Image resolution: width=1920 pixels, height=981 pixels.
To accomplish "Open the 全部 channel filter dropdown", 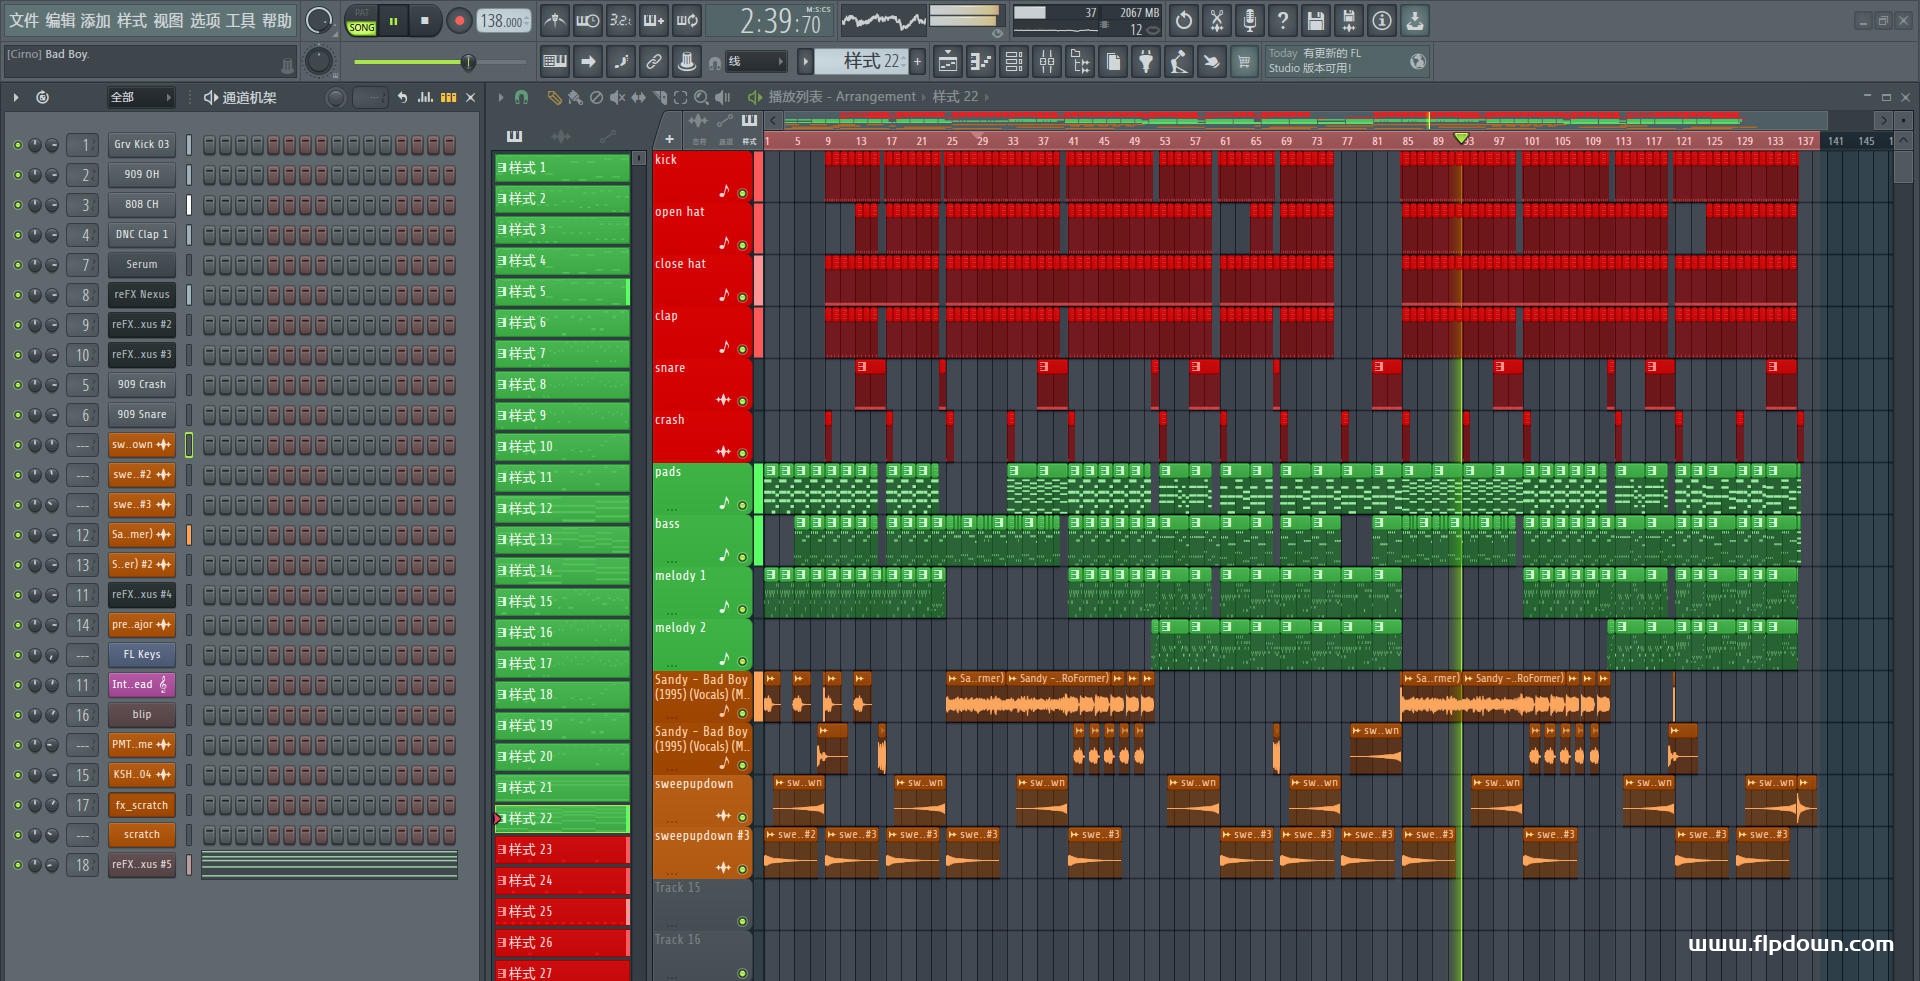I will click(x=140, y=97).
